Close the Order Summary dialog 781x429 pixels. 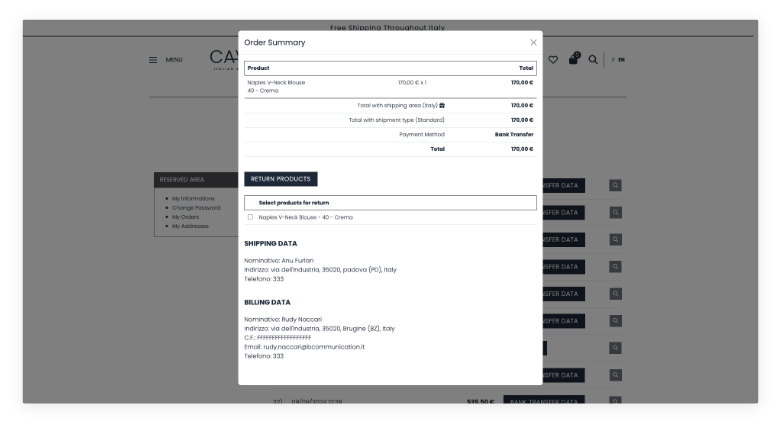533,43
